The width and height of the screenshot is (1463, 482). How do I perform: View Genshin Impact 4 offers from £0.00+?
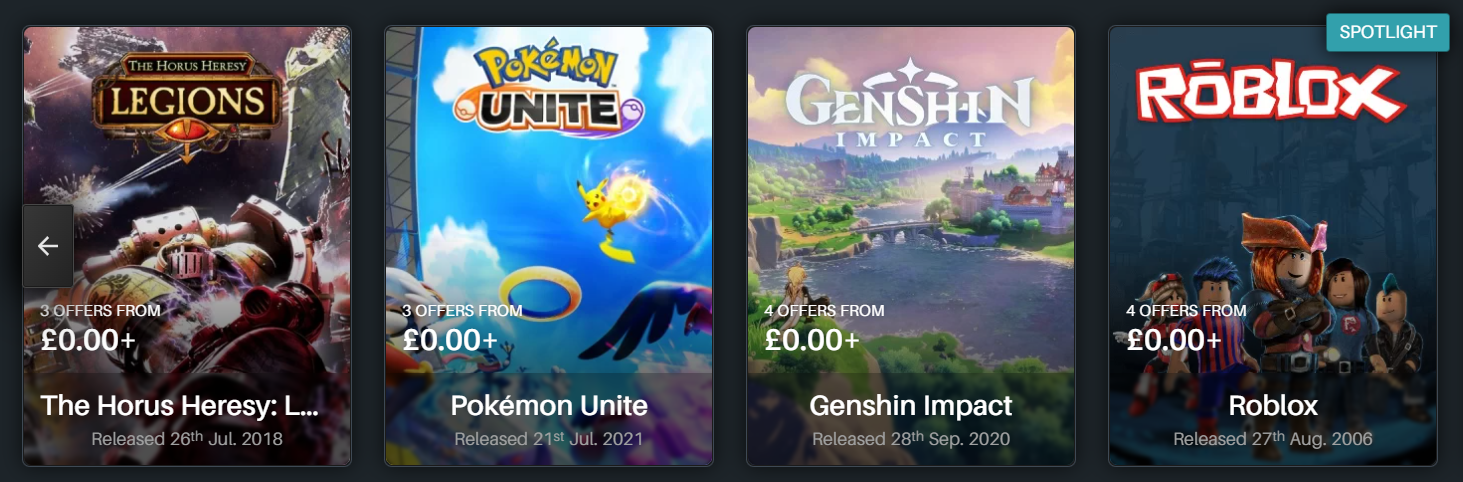pos(824,328)
